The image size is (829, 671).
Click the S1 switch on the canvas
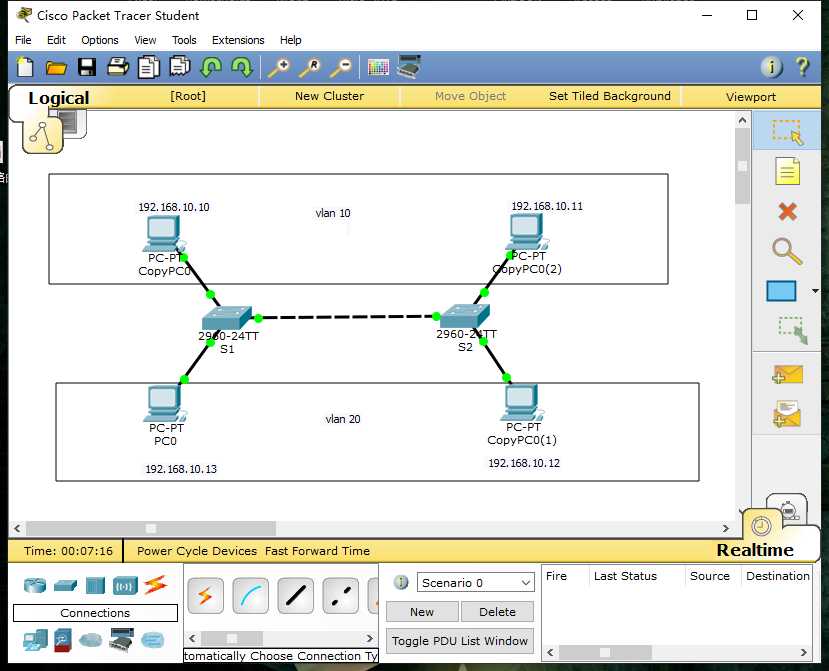click(x=227, y=317)
